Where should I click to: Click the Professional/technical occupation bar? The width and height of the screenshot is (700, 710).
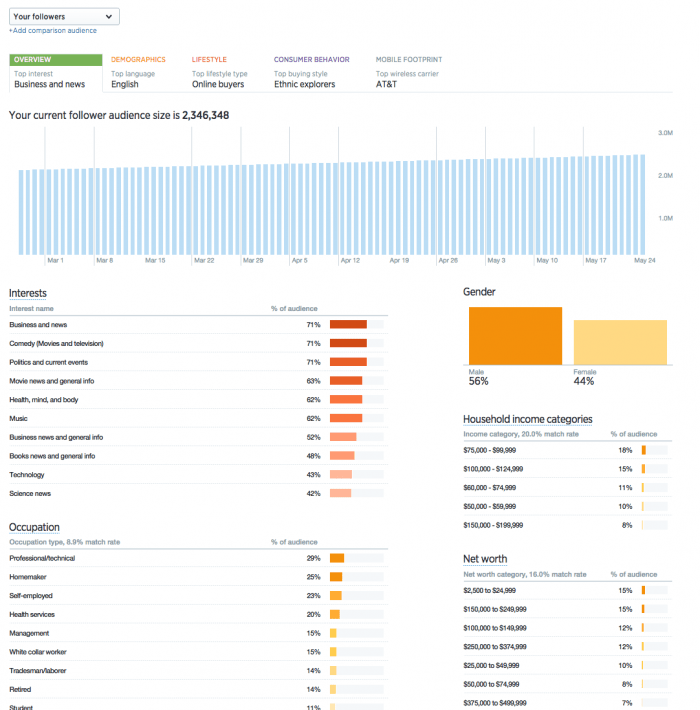click(x=337, y=558)
